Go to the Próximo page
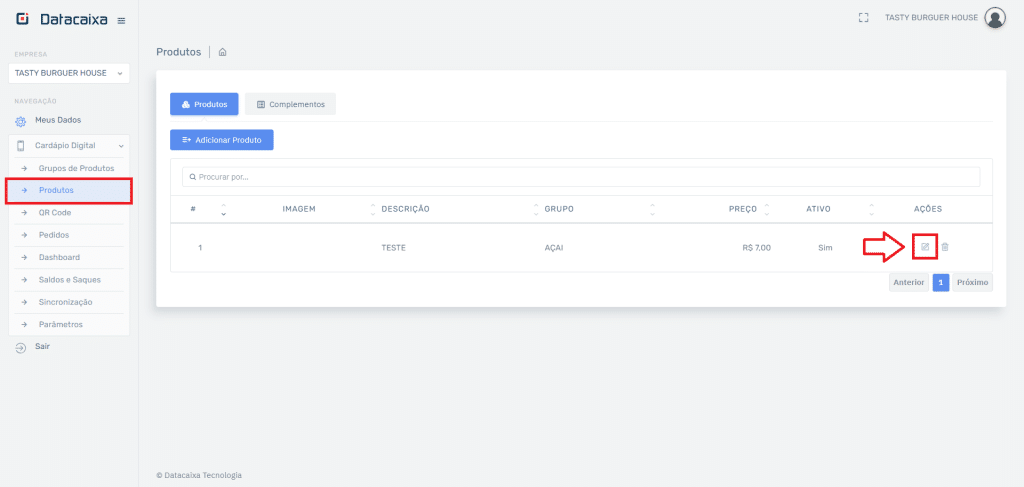 (x=972, y=282)
